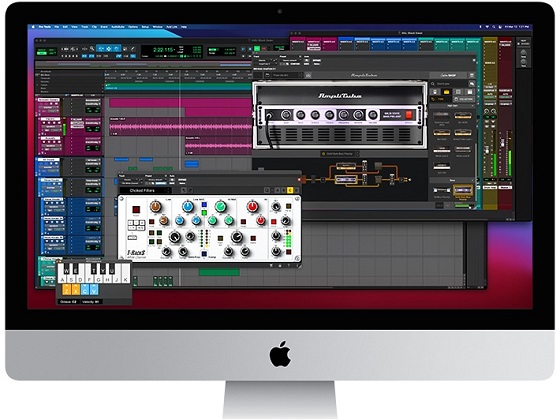Select the Pencil tool in edit toolbar
This screenshot has height=420, width=560.
pyautogui.click(x=132, y=49)
